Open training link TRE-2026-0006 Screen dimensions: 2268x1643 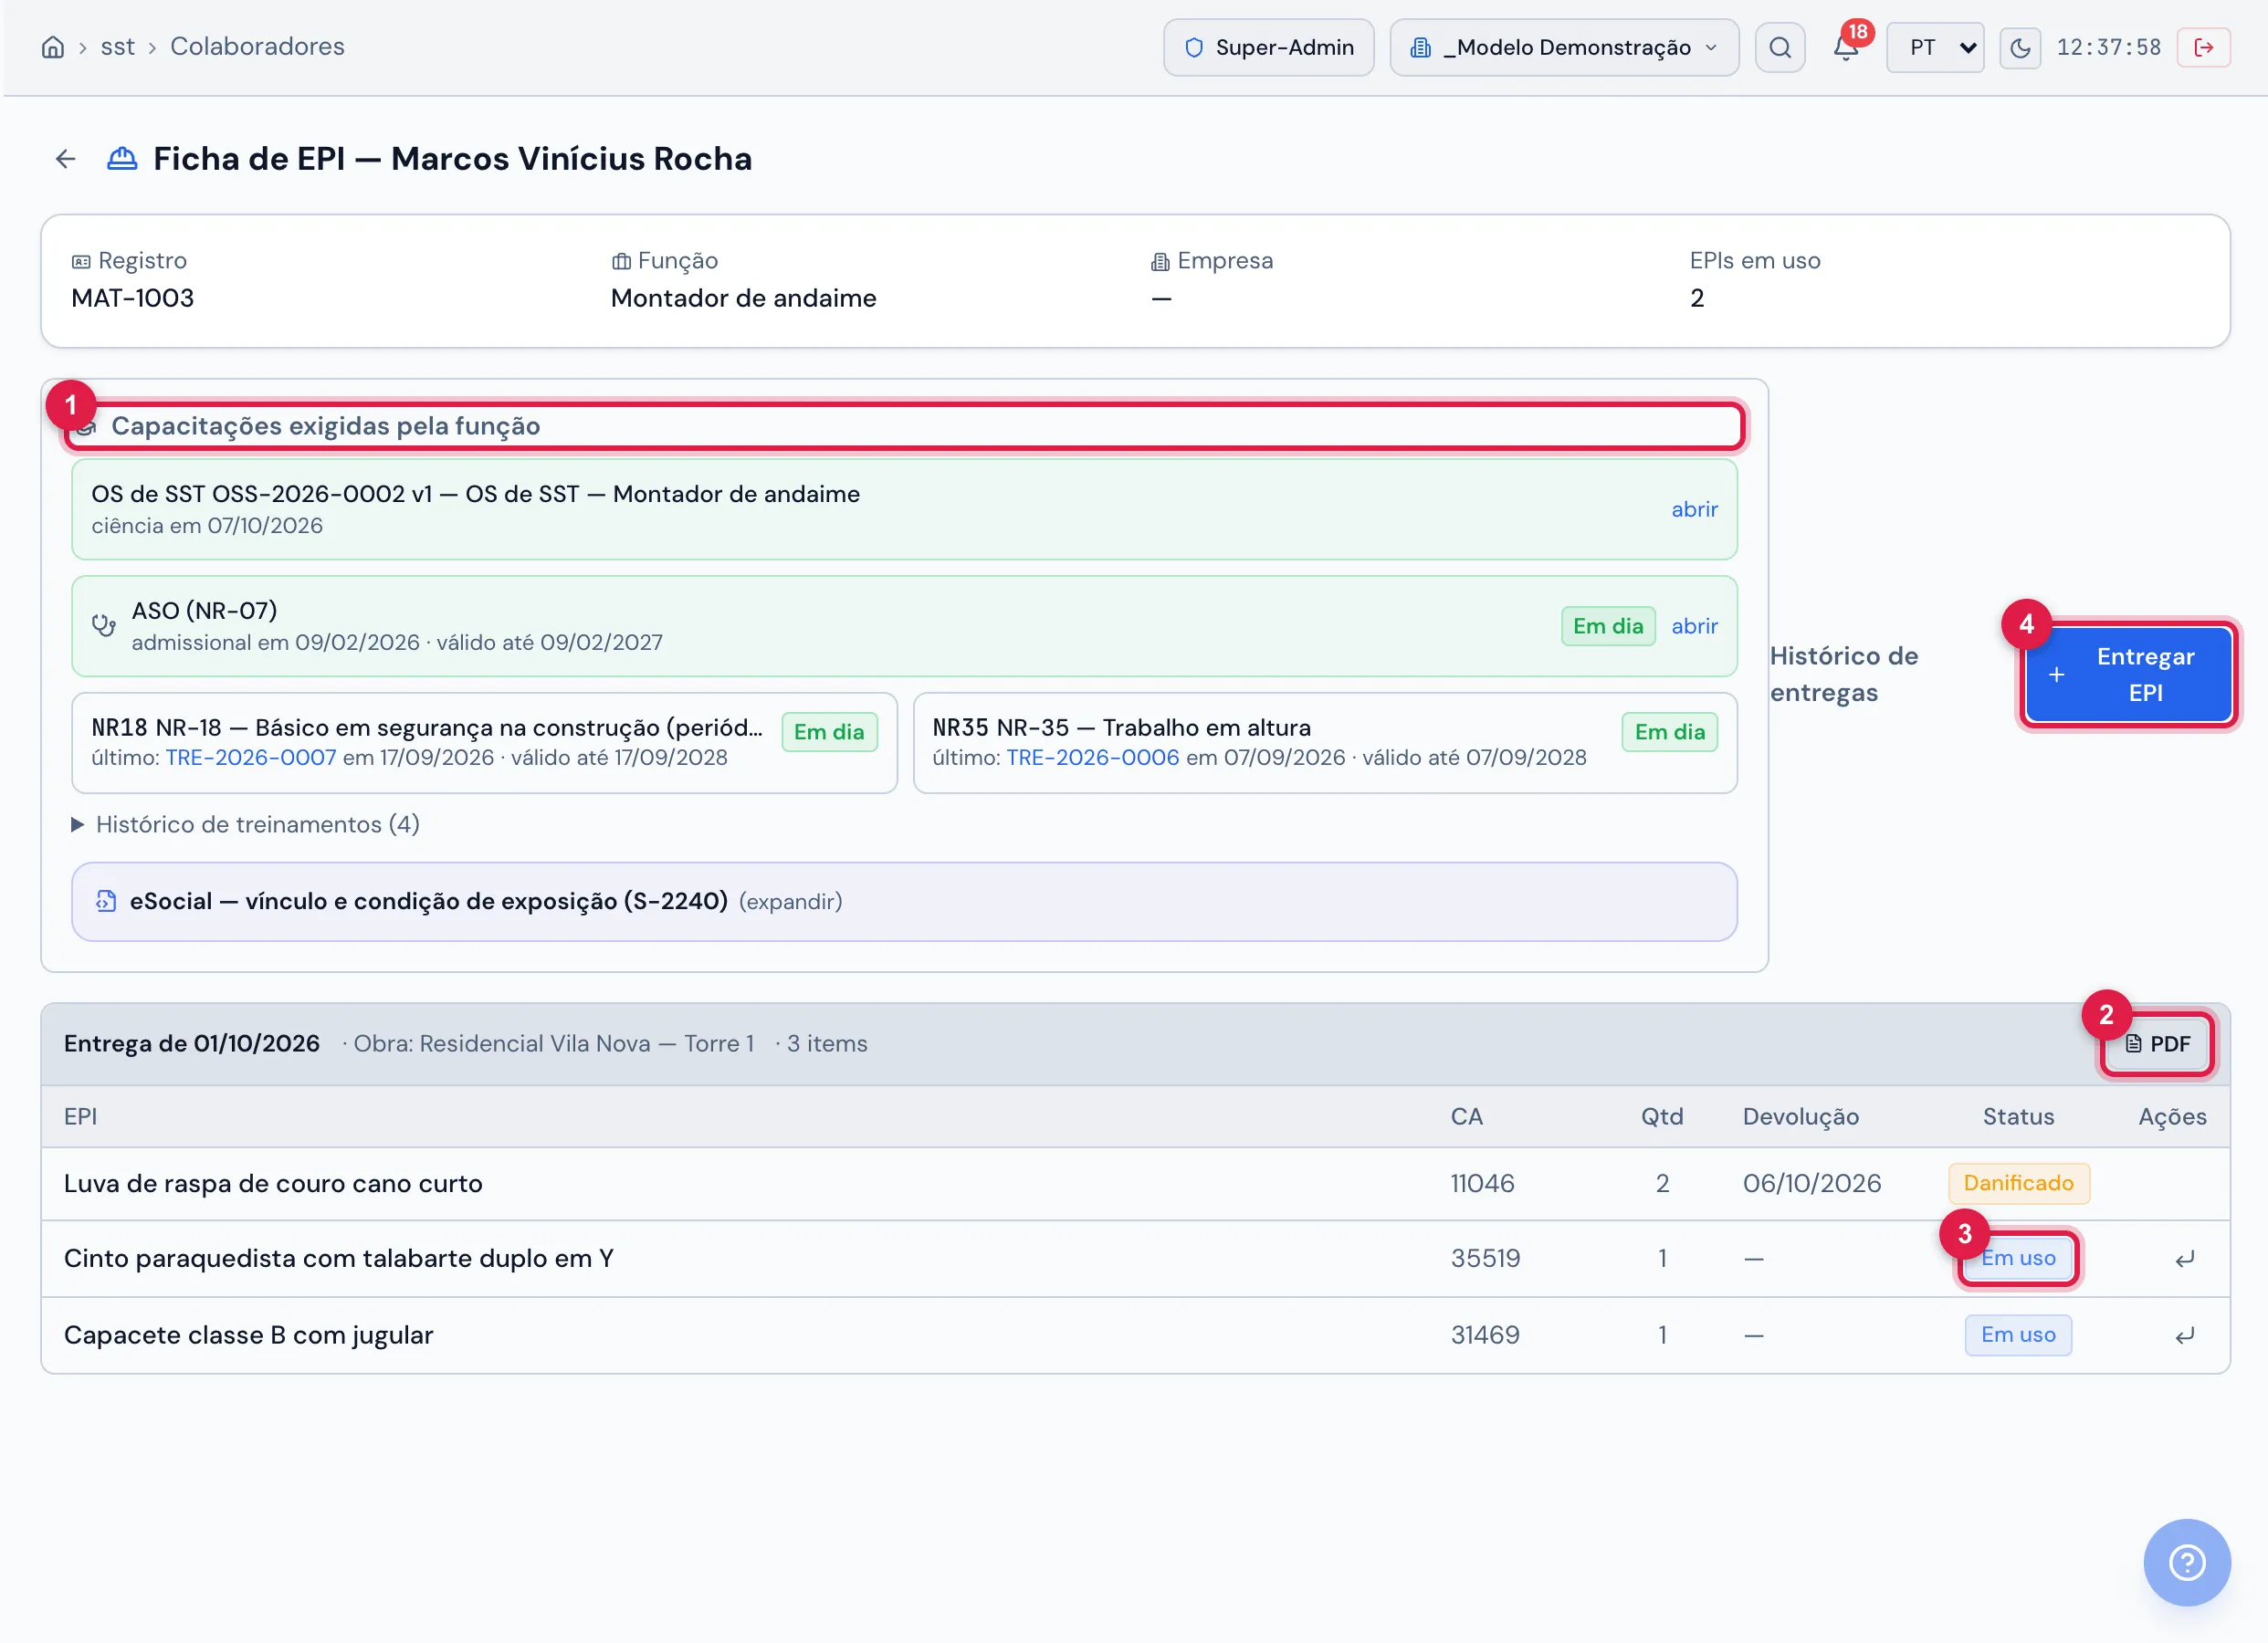point(1093,758)
